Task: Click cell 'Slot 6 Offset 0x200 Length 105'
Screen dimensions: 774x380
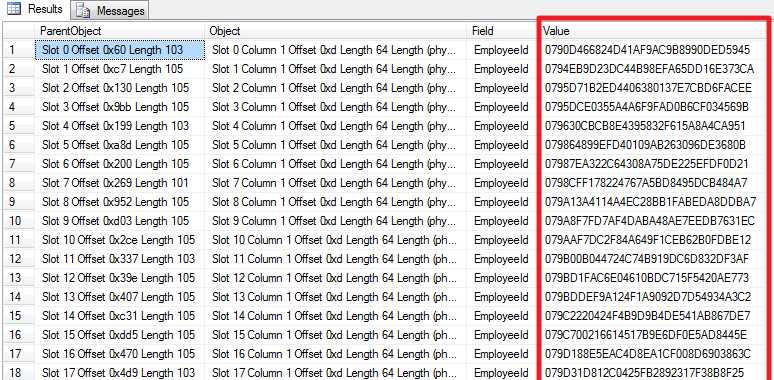Action: pos(119,164)
